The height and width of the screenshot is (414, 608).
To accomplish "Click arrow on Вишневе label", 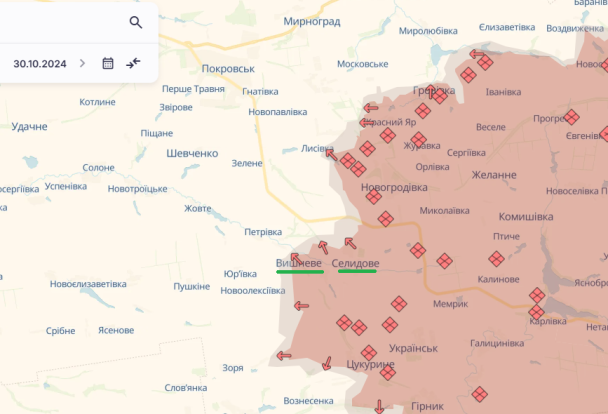I will (x=297, y=259).
